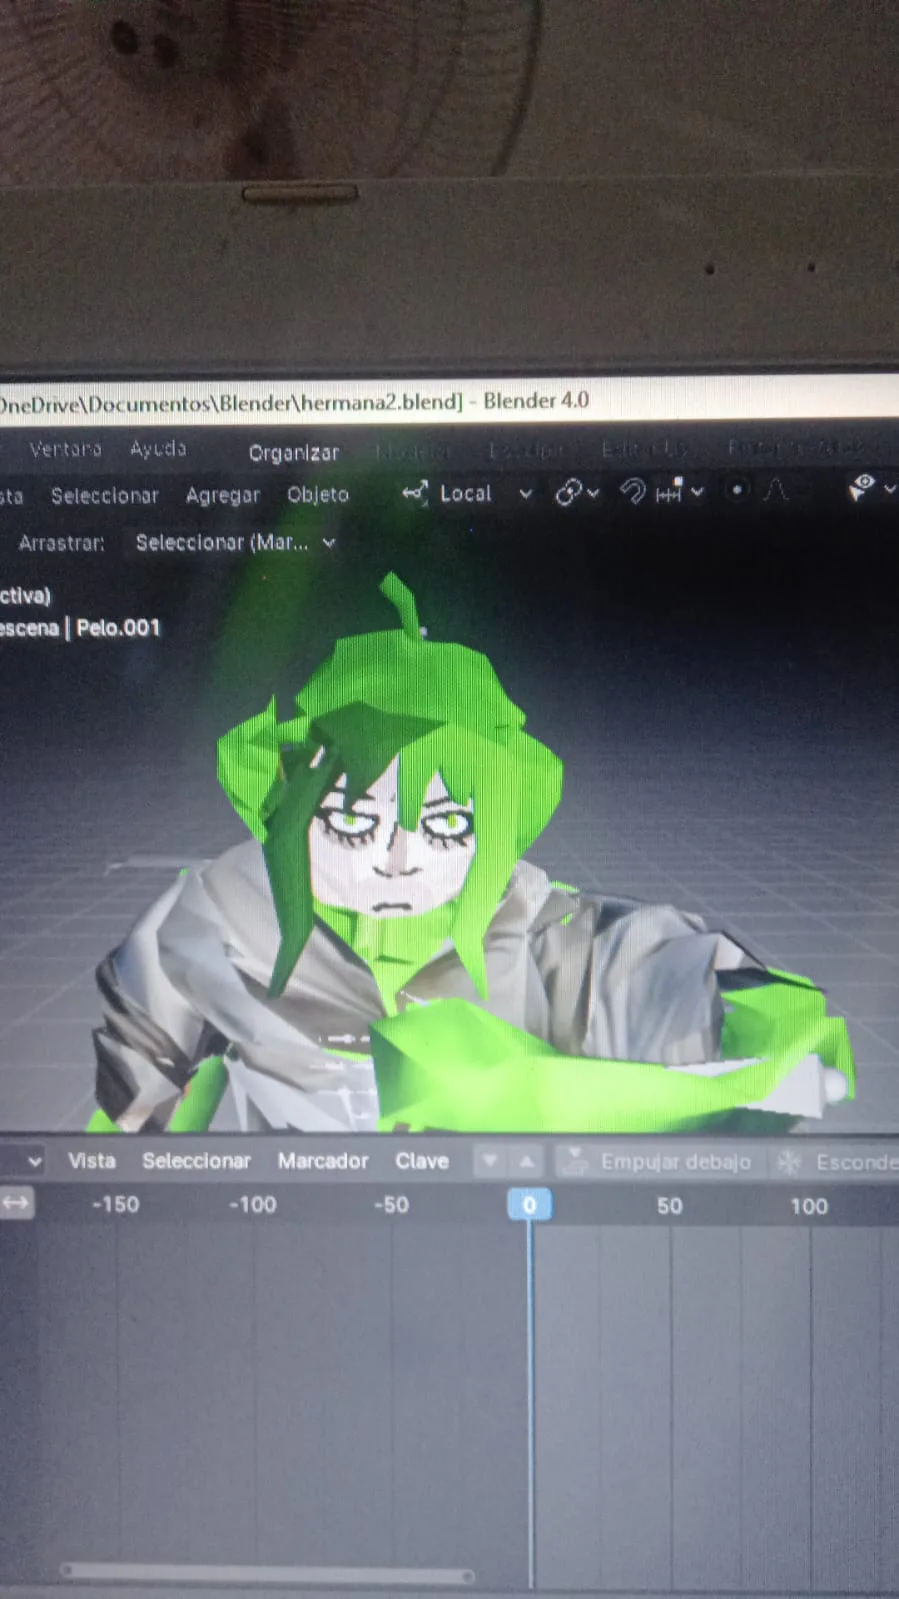Open the pivot point dropdown
This screenshot has height=1599, width=899.
coord(578,492)
